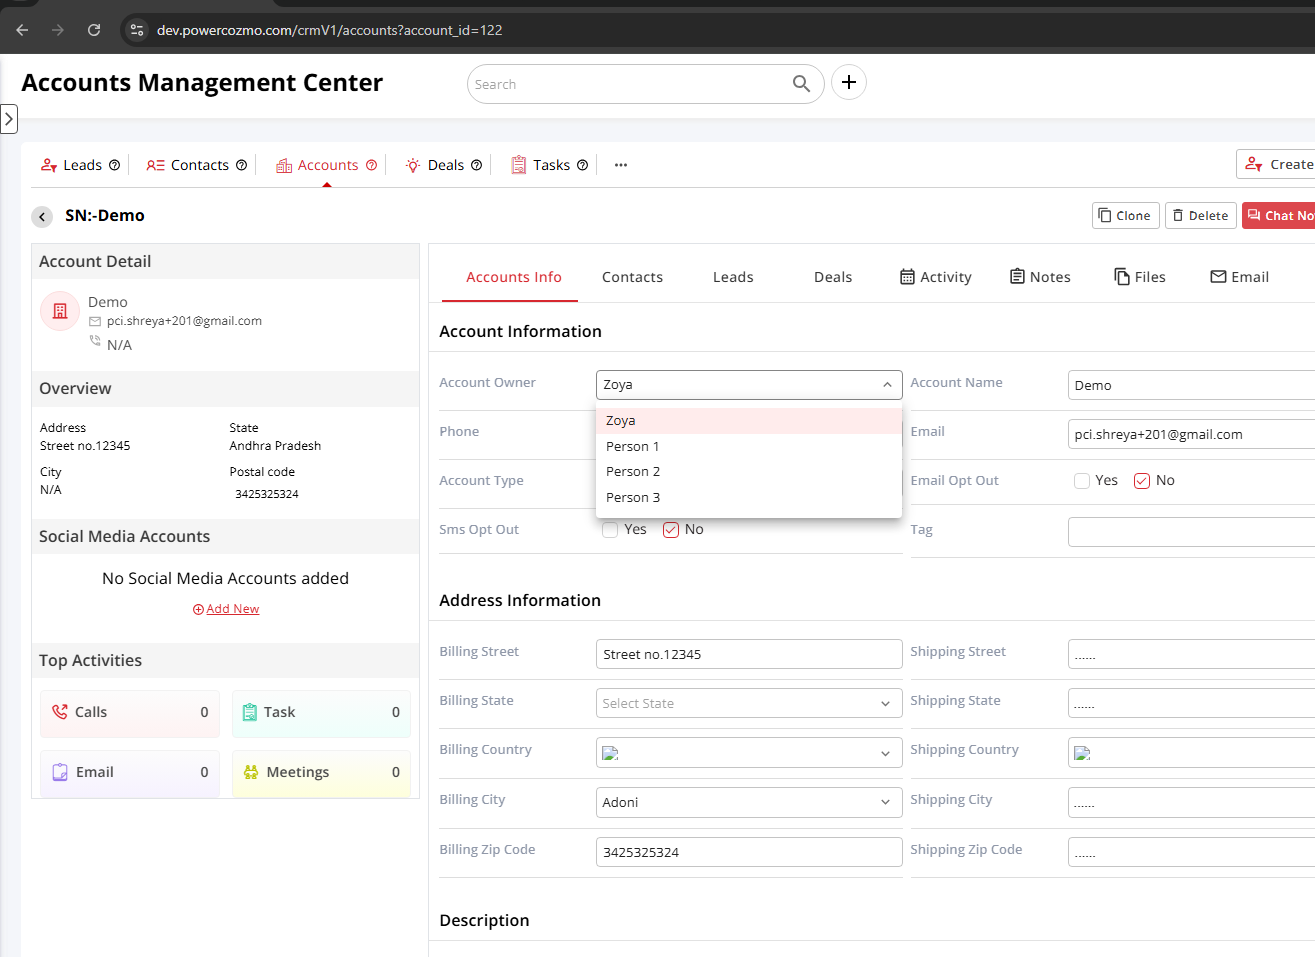Reload the page in browser

94,30
